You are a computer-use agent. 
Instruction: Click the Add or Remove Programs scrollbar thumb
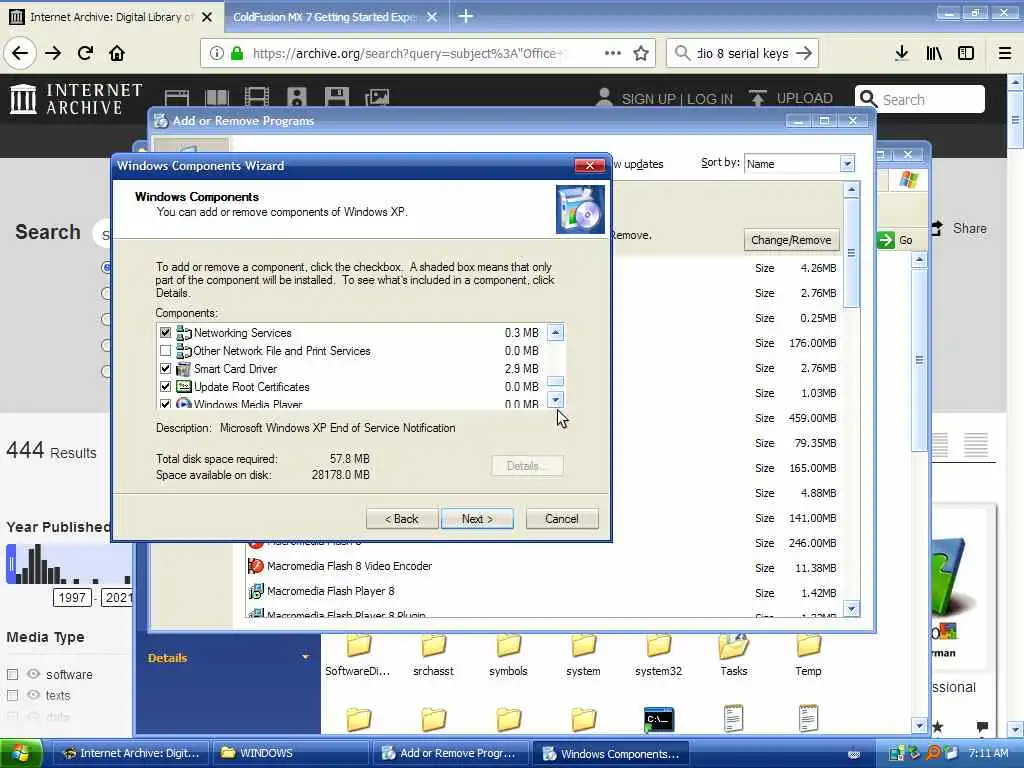[851, 253]
